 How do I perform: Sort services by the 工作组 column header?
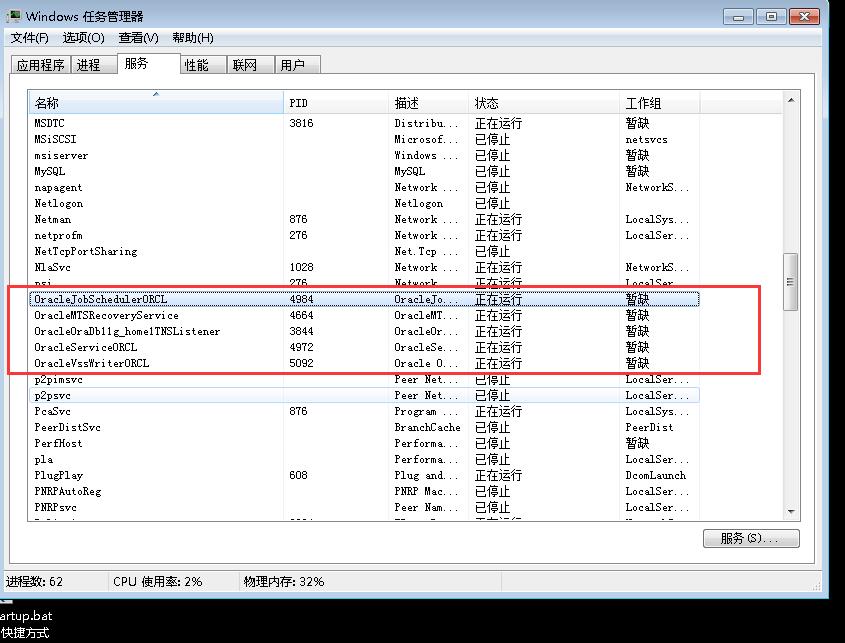(660, 102)
